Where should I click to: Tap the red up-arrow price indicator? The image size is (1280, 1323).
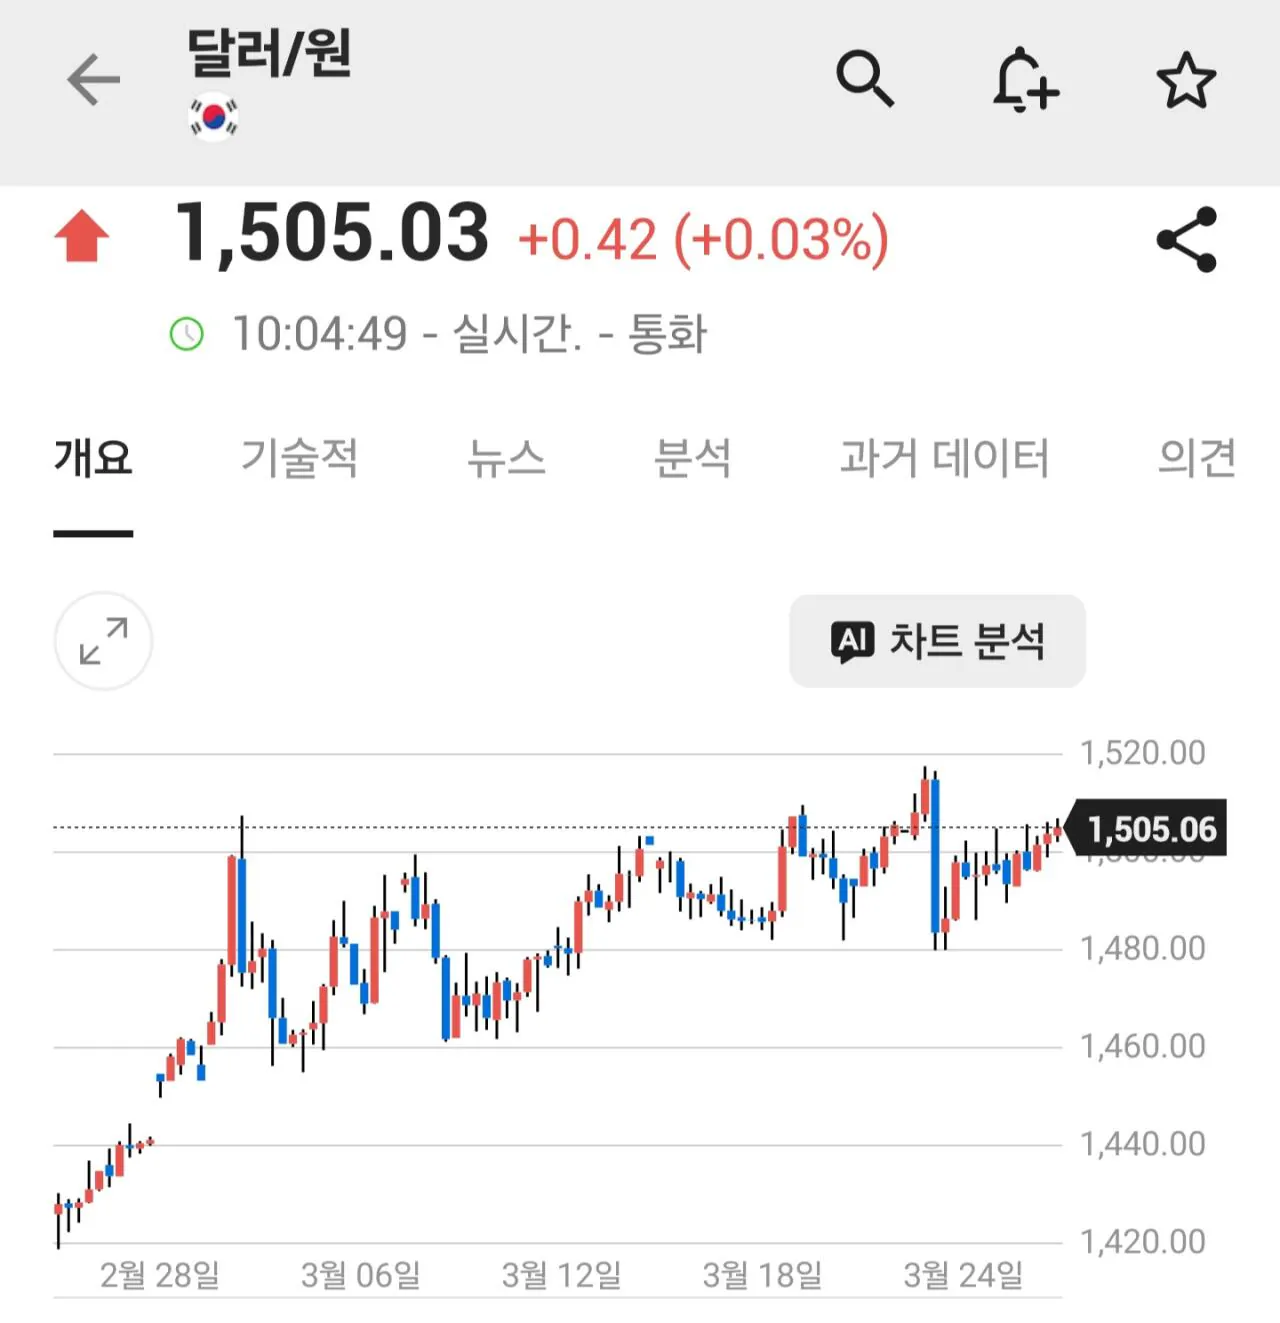[82, 236]
